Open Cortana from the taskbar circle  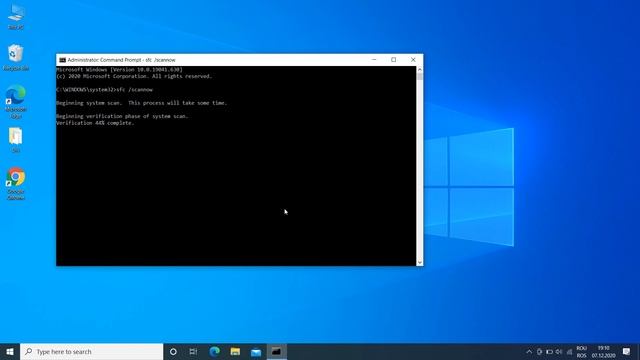(173, 351)
